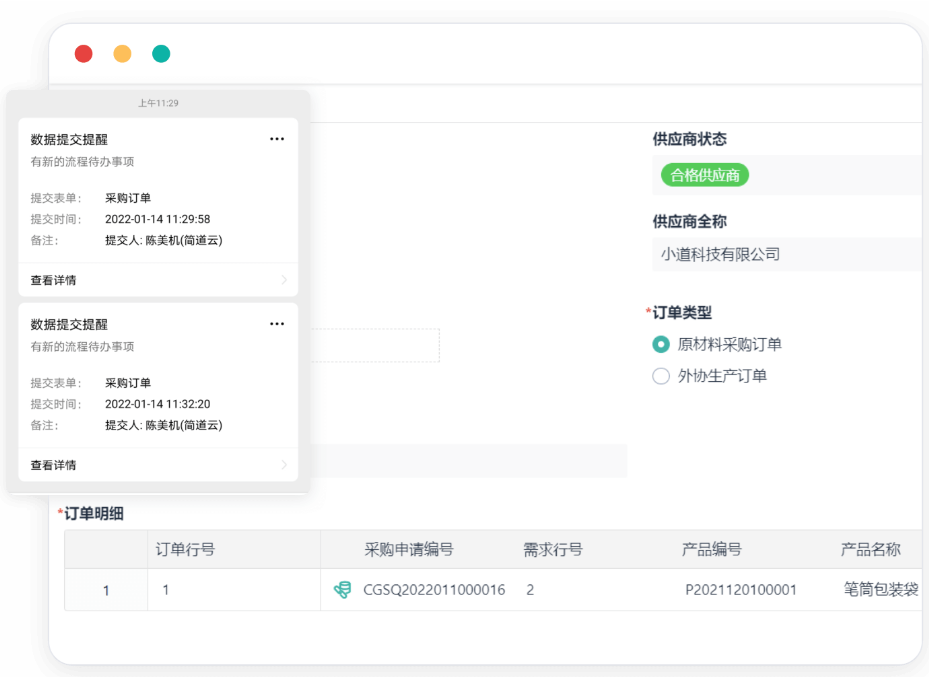Click the yellow window control dot
Viewport: 929px width, 677px height.
122,54
